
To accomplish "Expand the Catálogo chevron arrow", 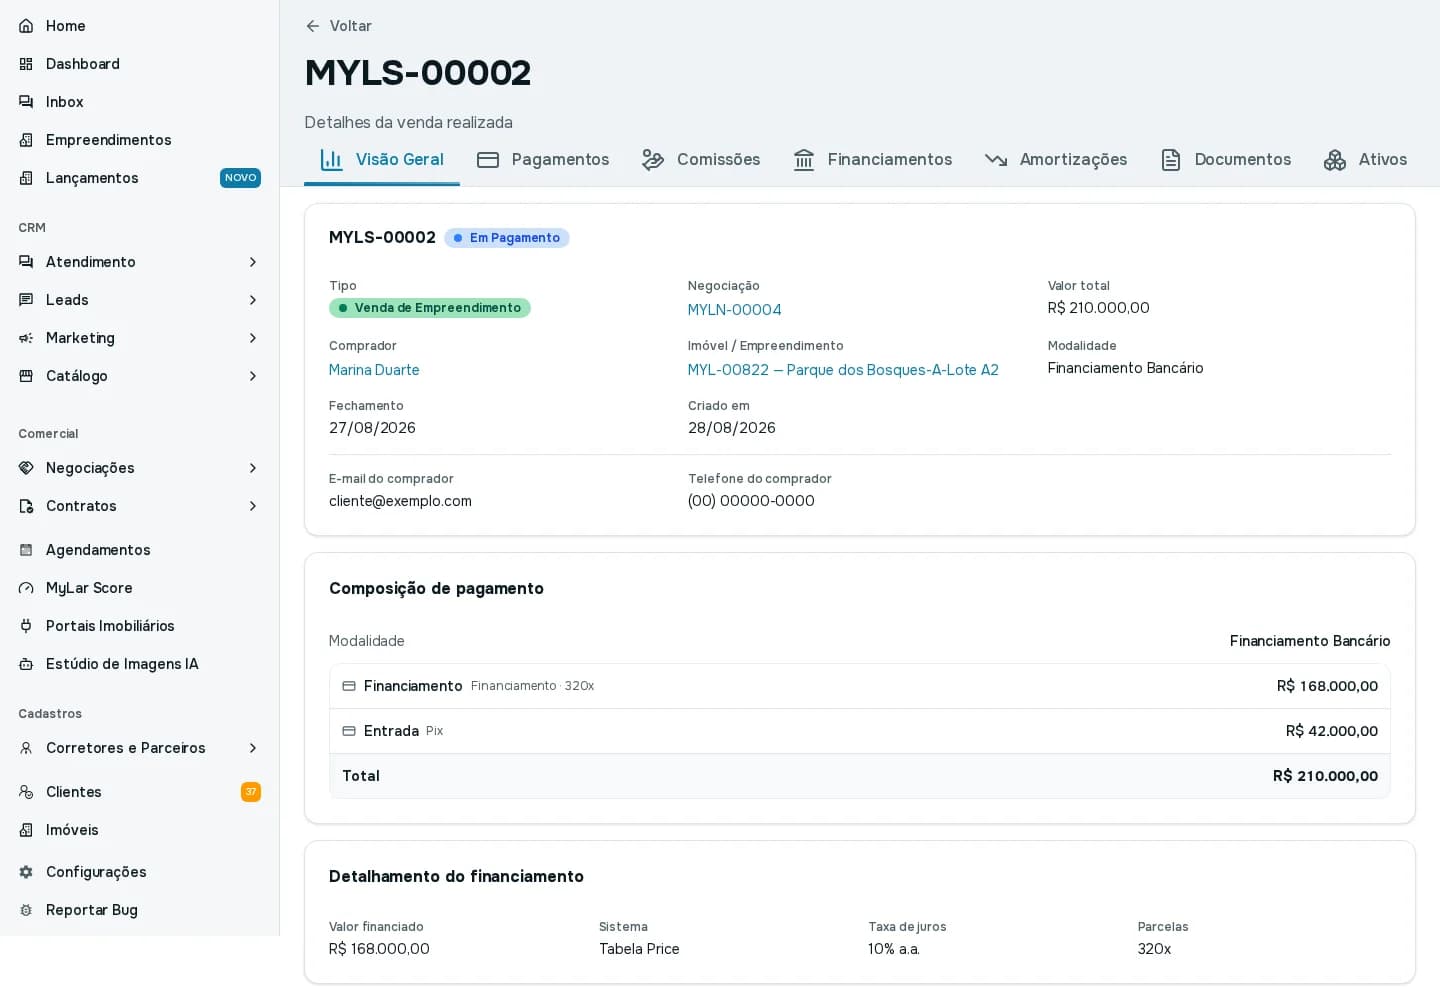I will coord(253,376).
